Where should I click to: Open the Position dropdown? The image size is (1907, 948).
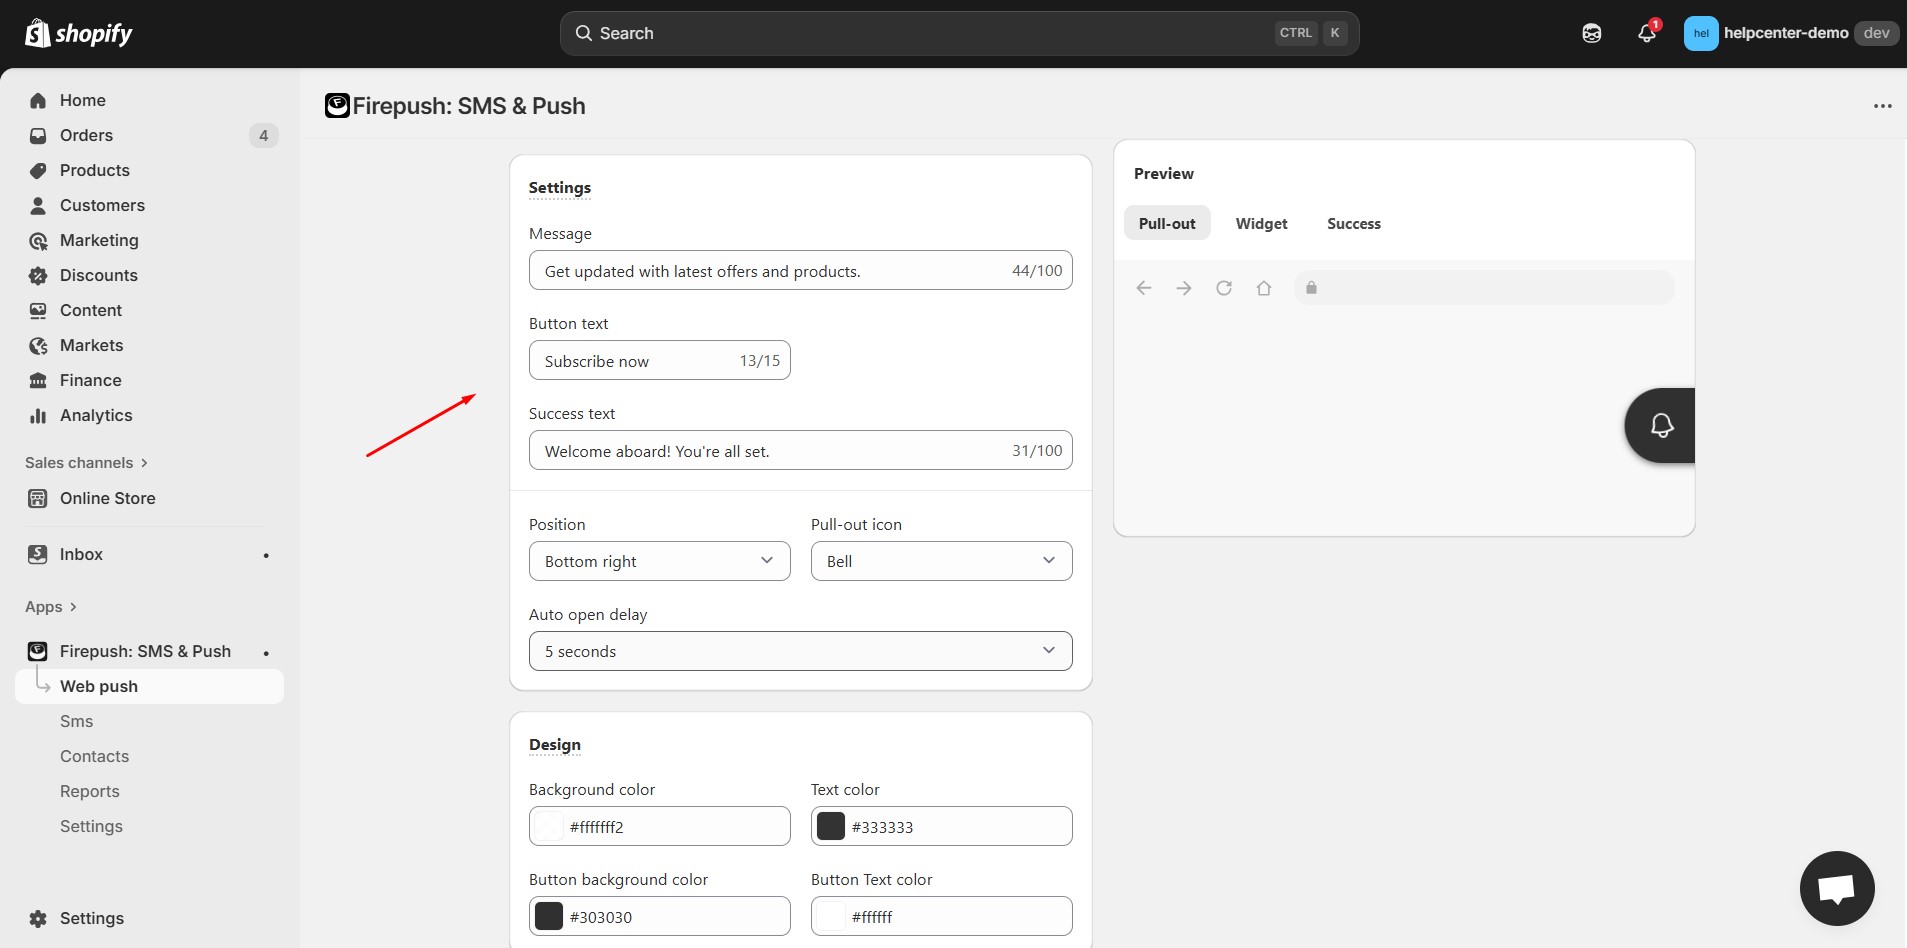coord(659,561)
